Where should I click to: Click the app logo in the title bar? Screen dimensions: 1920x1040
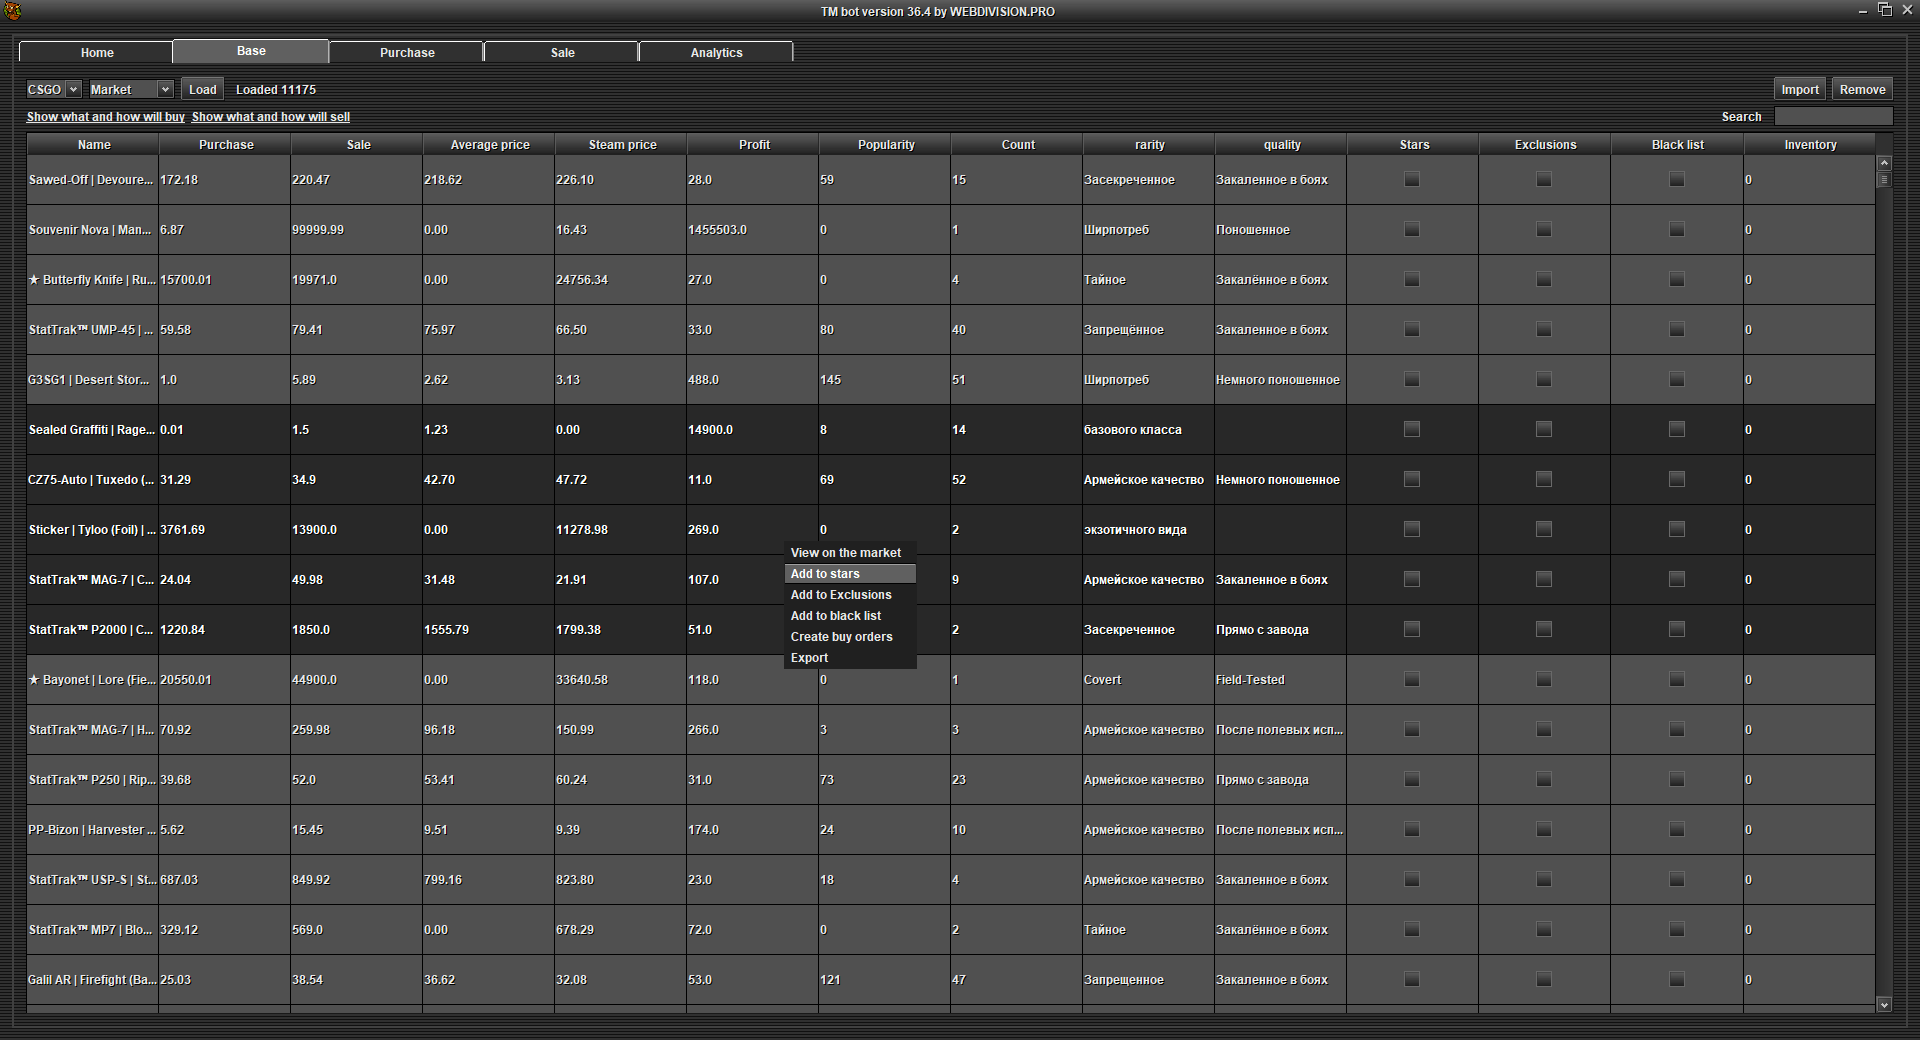click(12, 11)
